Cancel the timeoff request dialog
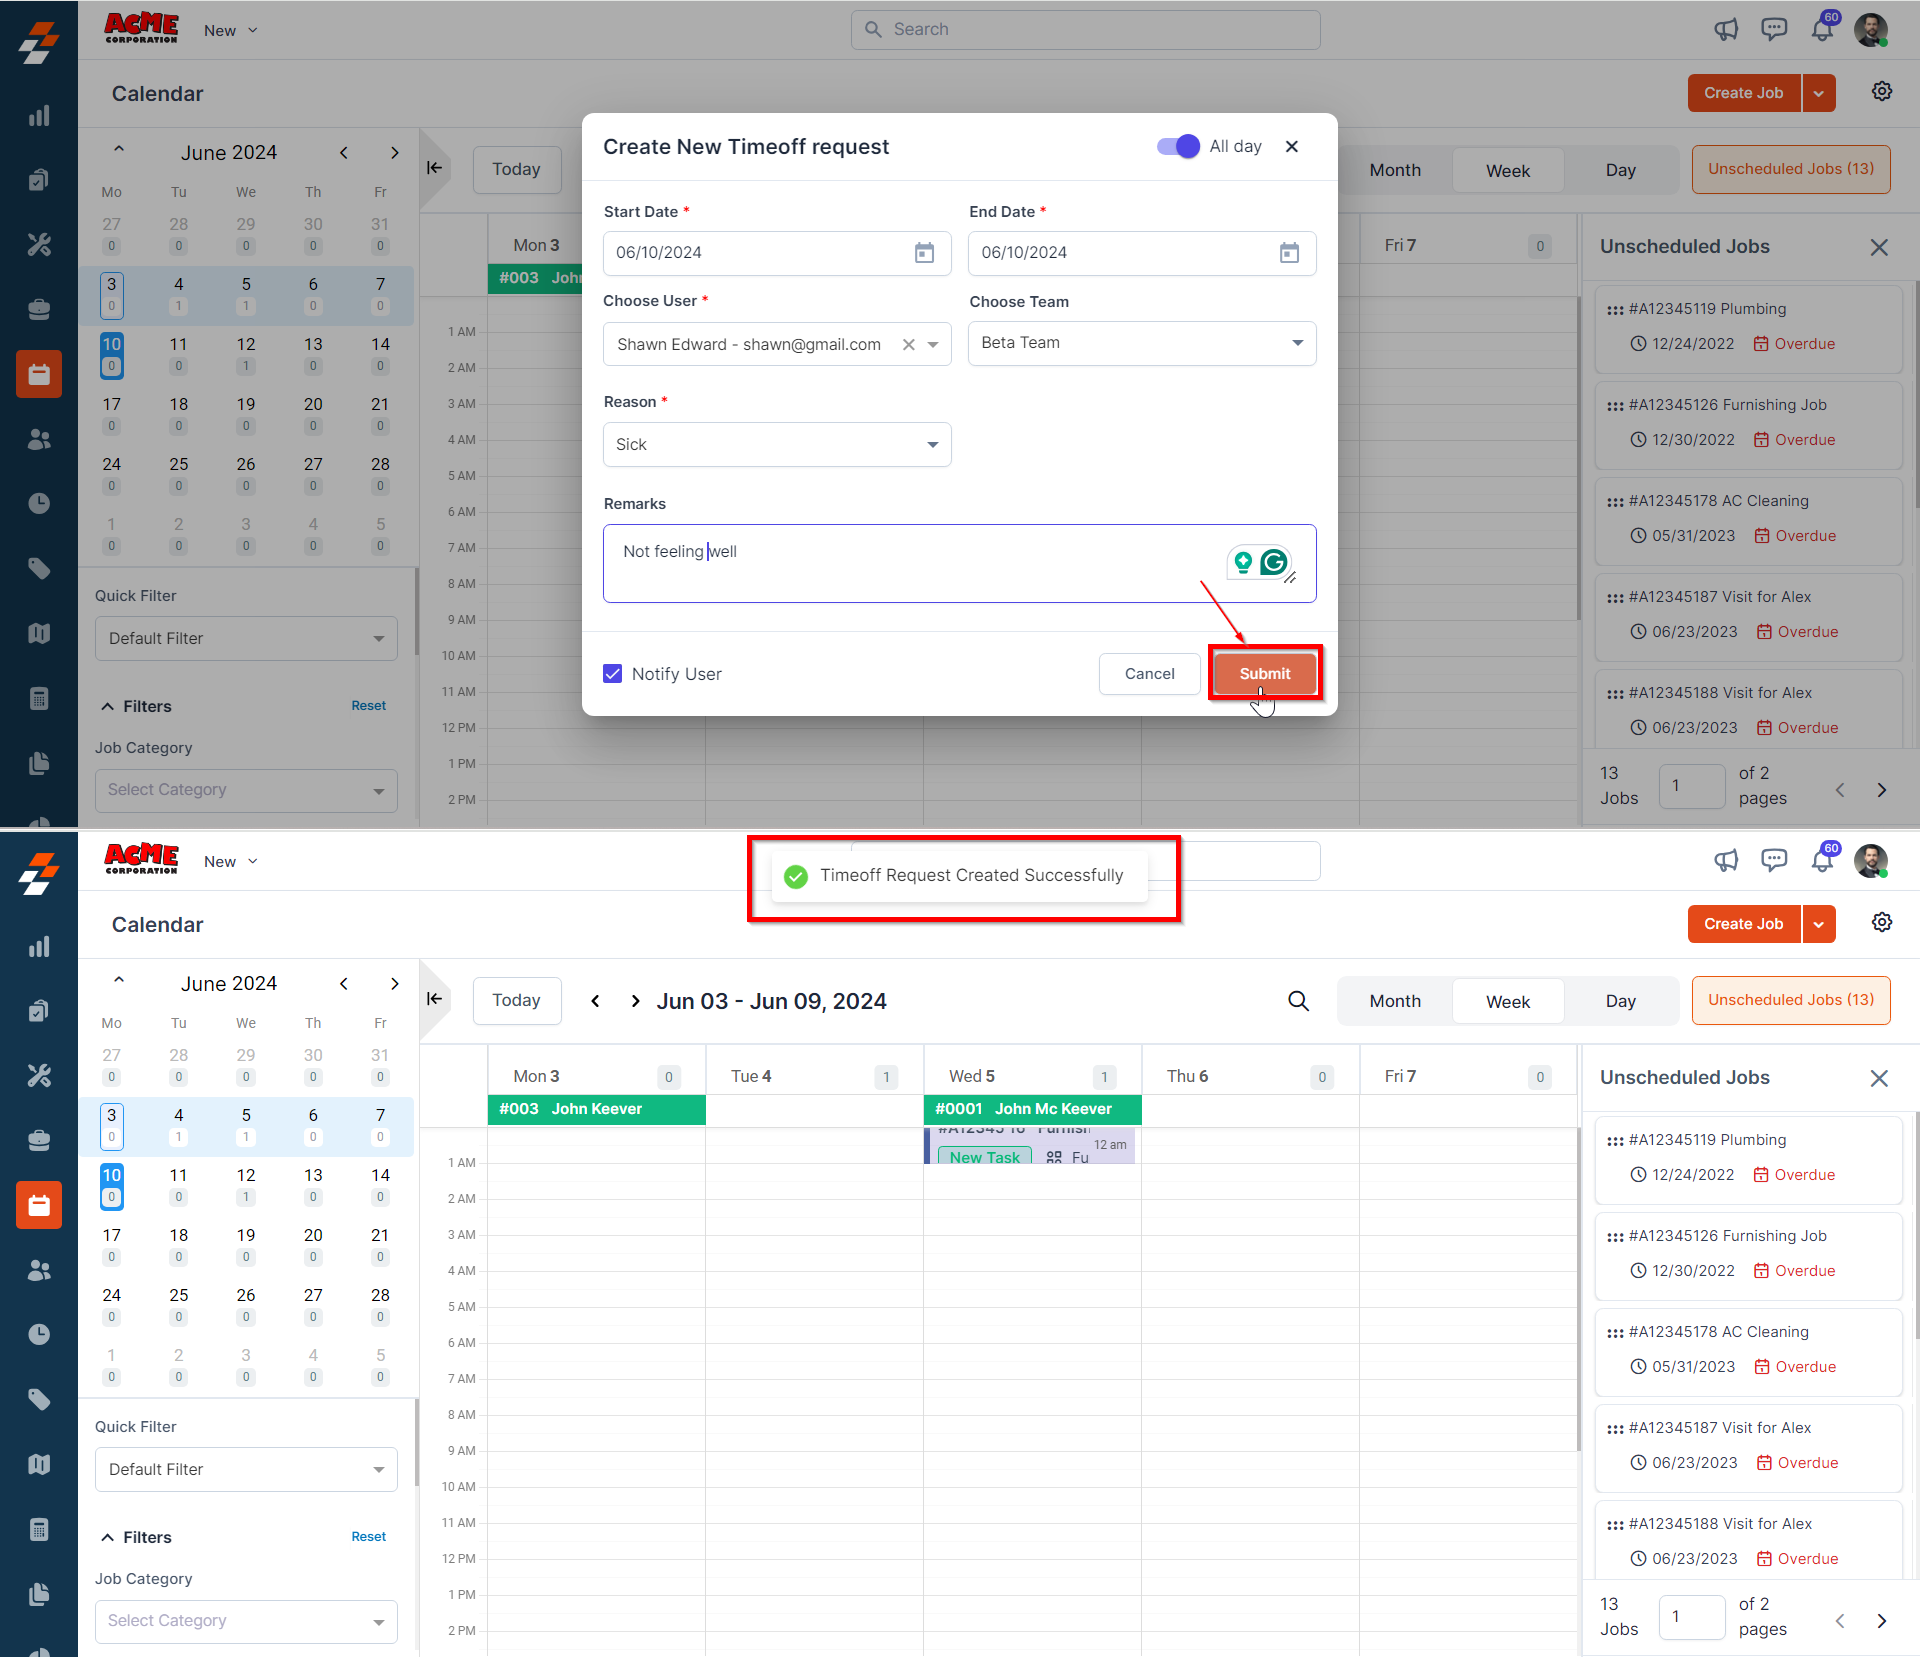The image size is (1920, 1657). (1149, 674)
